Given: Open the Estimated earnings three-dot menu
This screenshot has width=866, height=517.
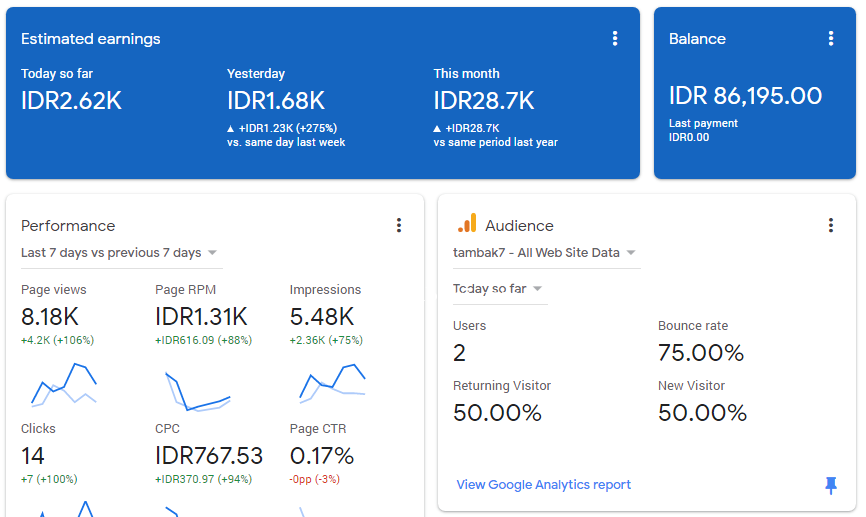Looking at the screenshot, I should tap(615, 39).
